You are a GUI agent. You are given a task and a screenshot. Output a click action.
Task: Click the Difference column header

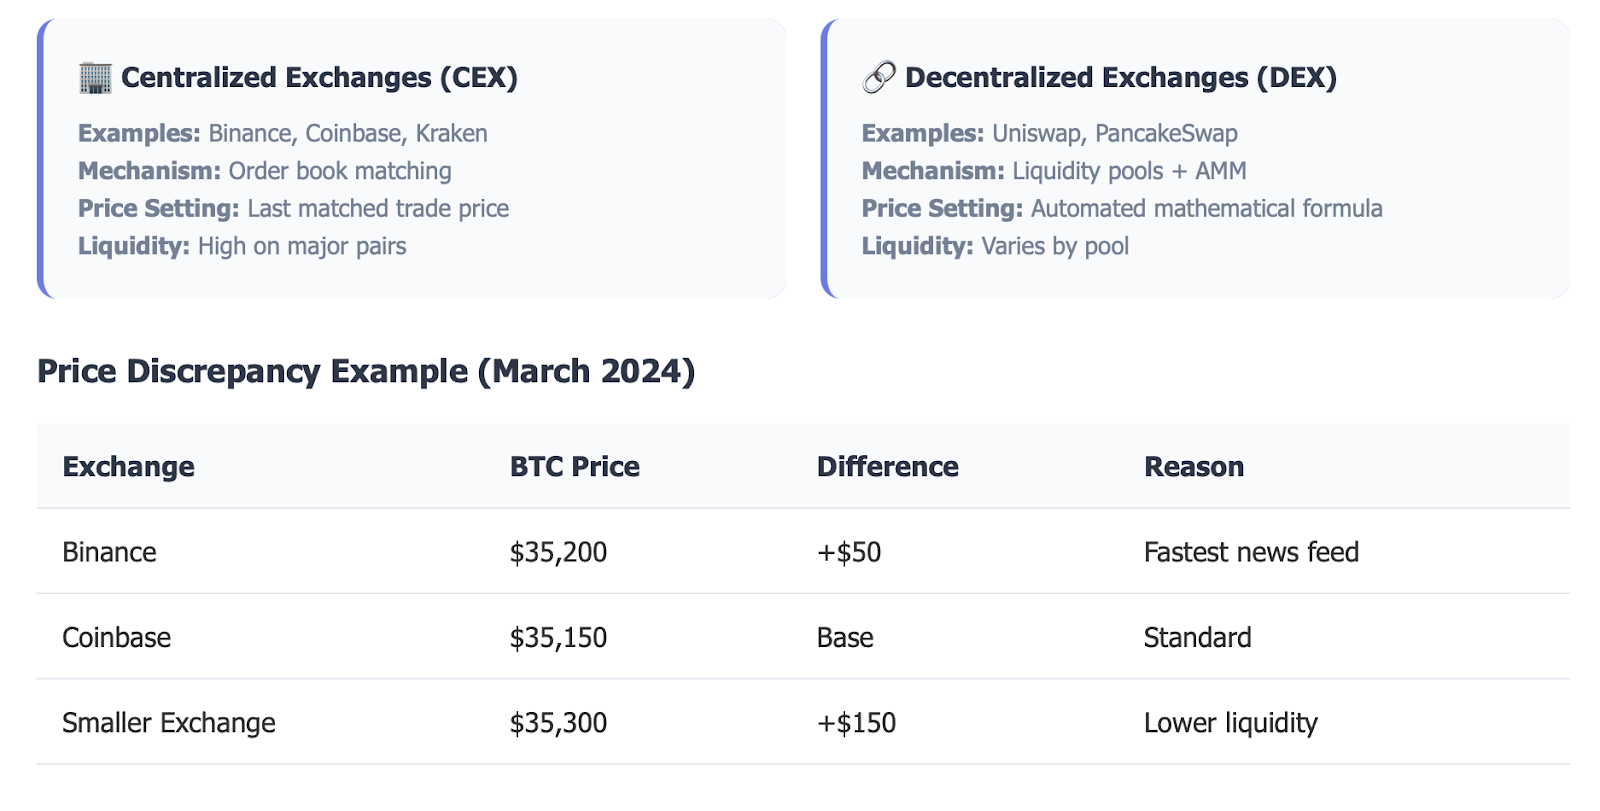(x=887, y=467)
